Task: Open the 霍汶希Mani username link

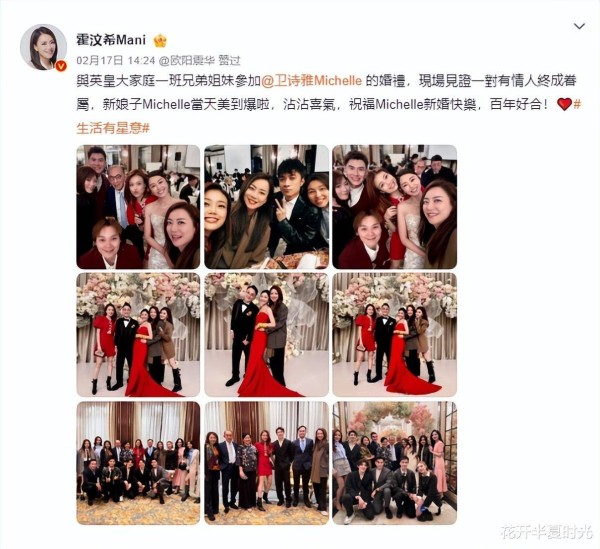Action: click(111, 40)
